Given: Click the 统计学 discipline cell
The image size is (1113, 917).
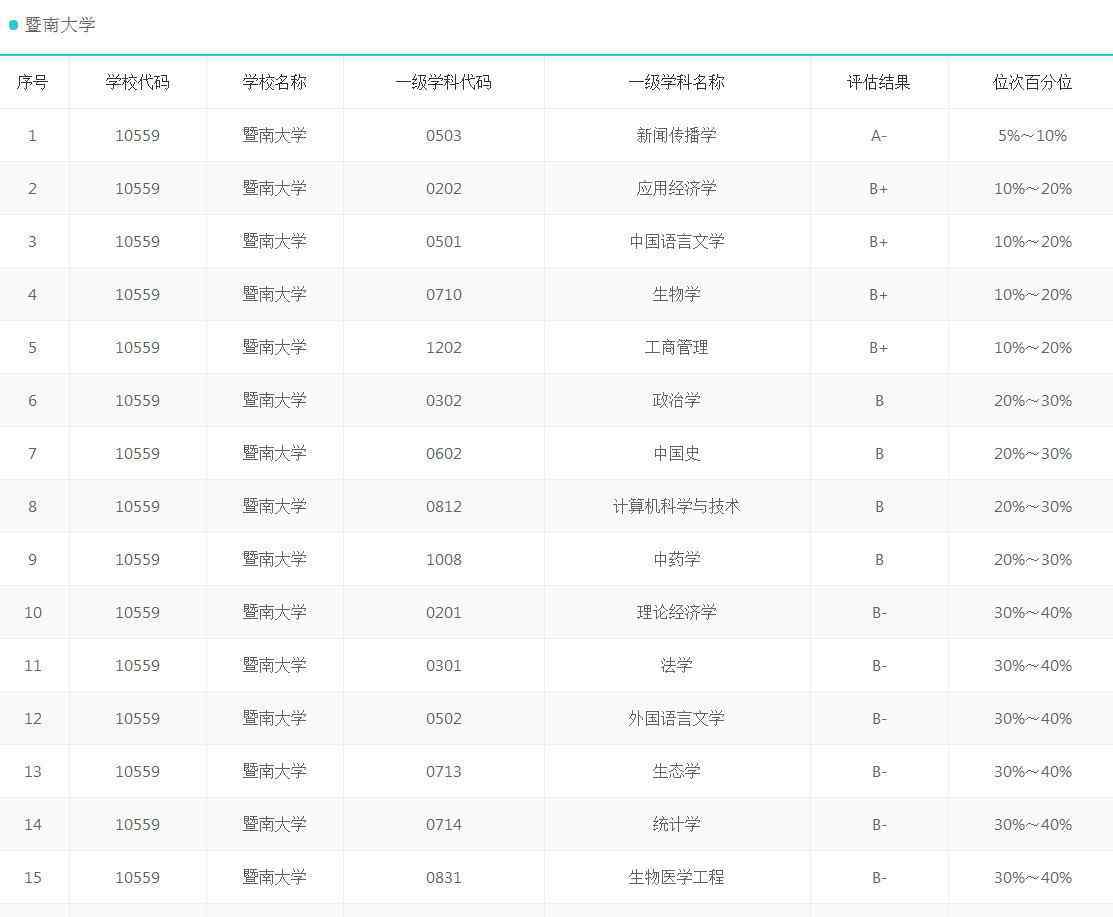Looking at the screenshot, I should tap(676, 824).
